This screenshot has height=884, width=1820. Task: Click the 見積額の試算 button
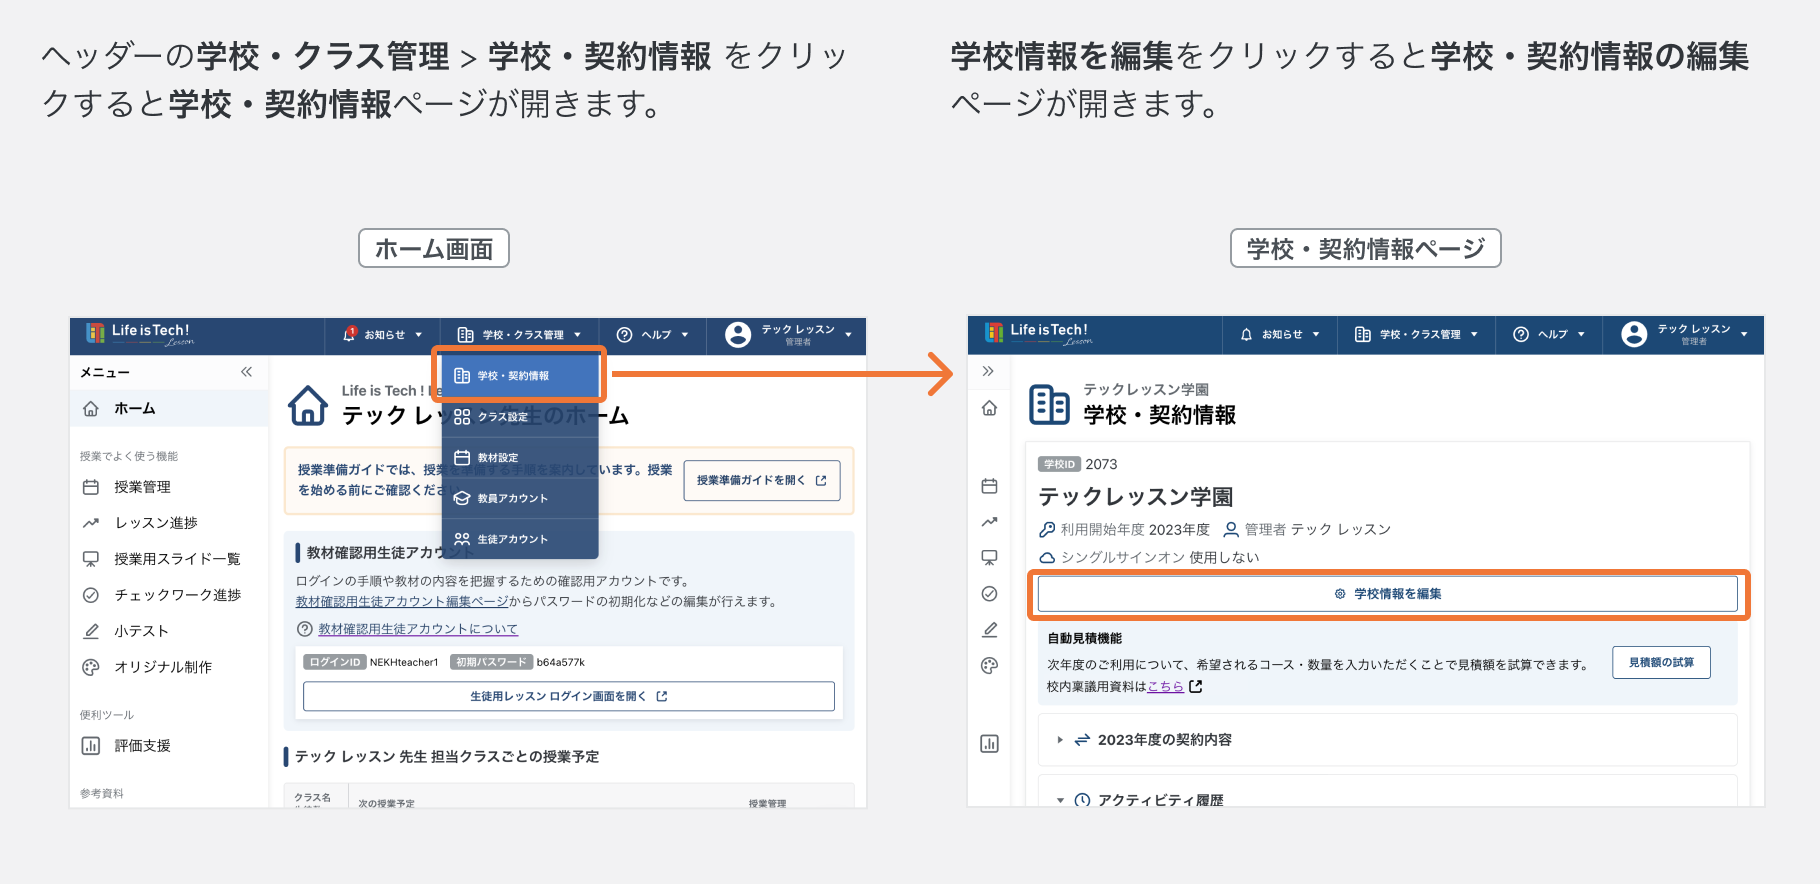click(x=1660, y=662)
